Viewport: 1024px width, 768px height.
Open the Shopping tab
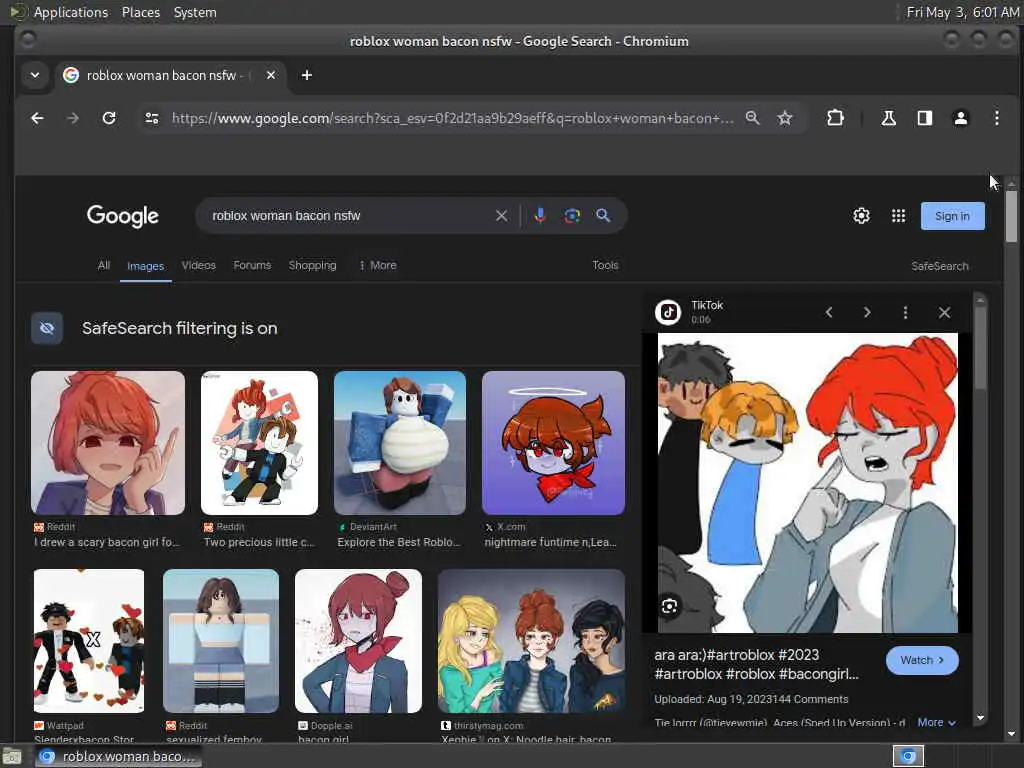(313, 265)
